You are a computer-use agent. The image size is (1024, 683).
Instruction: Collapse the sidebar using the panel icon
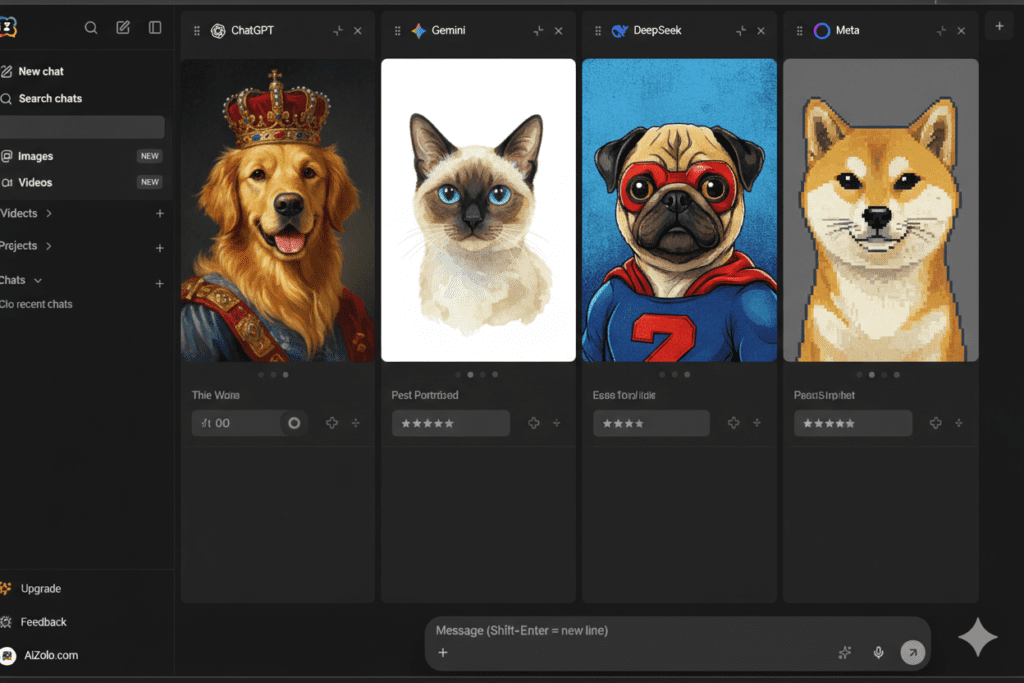click(155, 27)
